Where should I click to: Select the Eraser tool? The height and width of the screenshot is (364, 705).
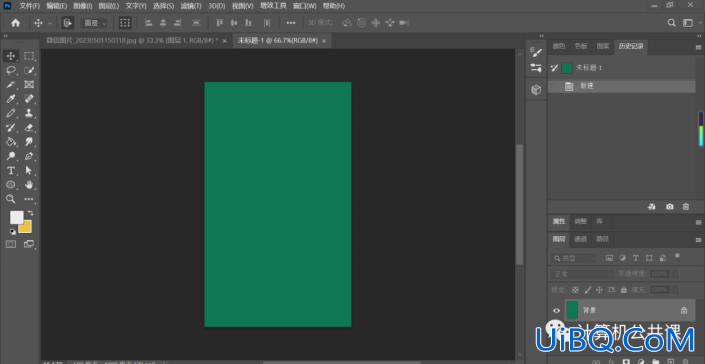click(29, 128)
